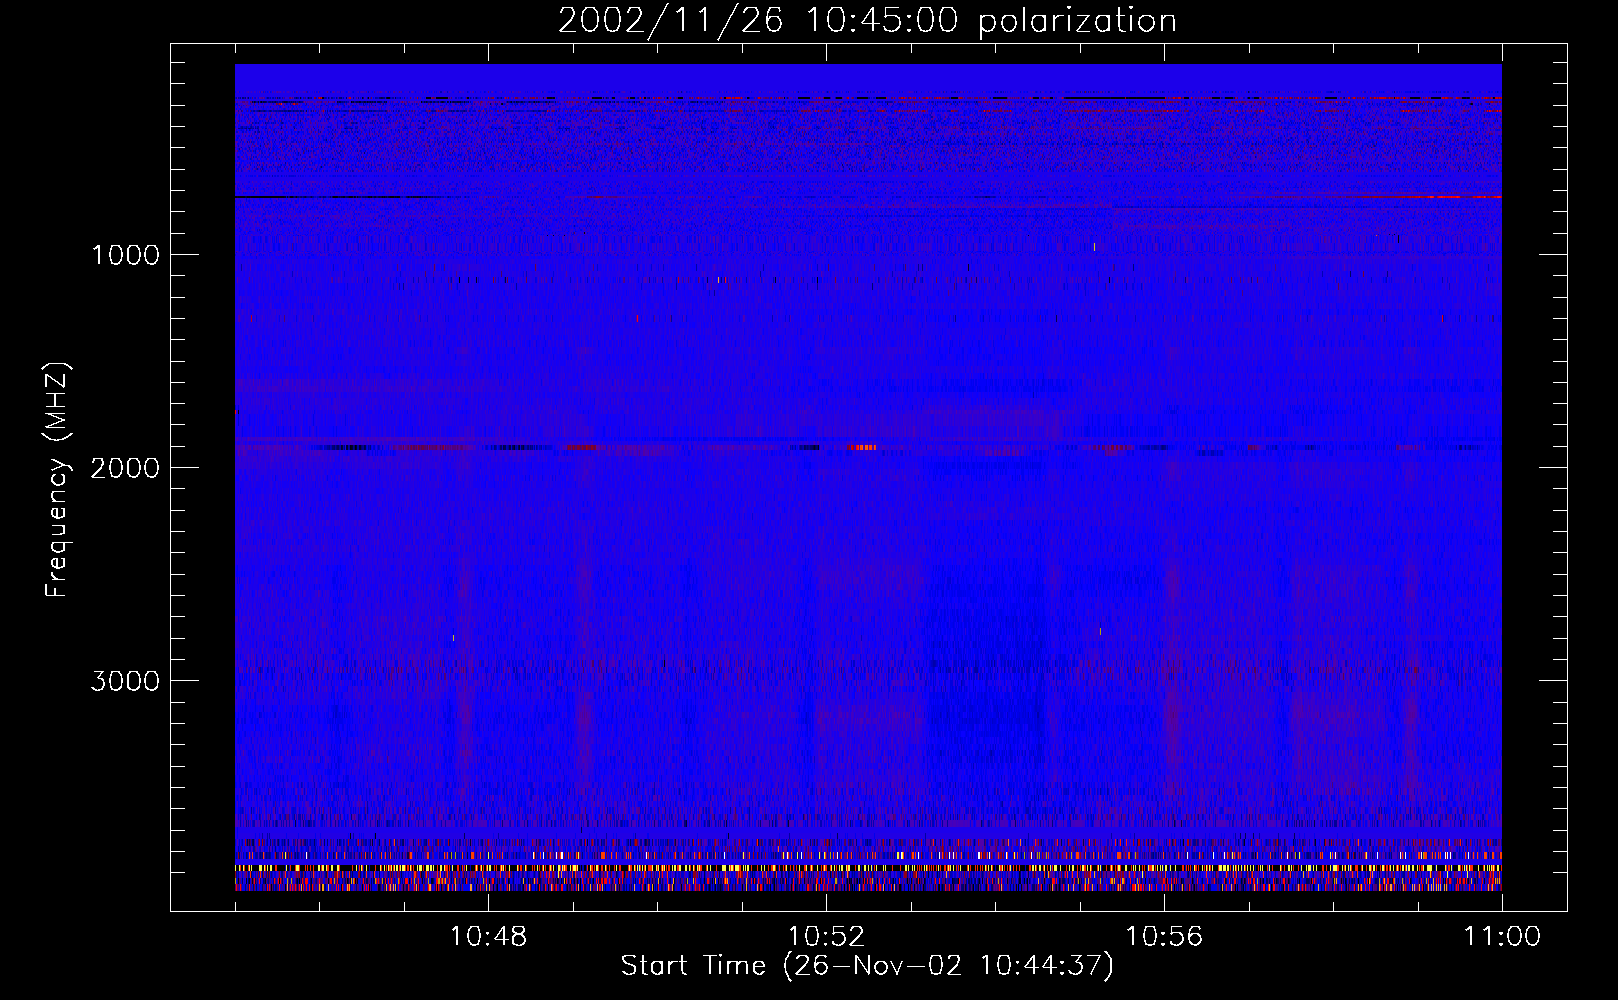The height and width of the screenshot is (1000, 1618).
Task: Select the "Frequency (MHZ)" y-axis label
Action: click(57, 480)
